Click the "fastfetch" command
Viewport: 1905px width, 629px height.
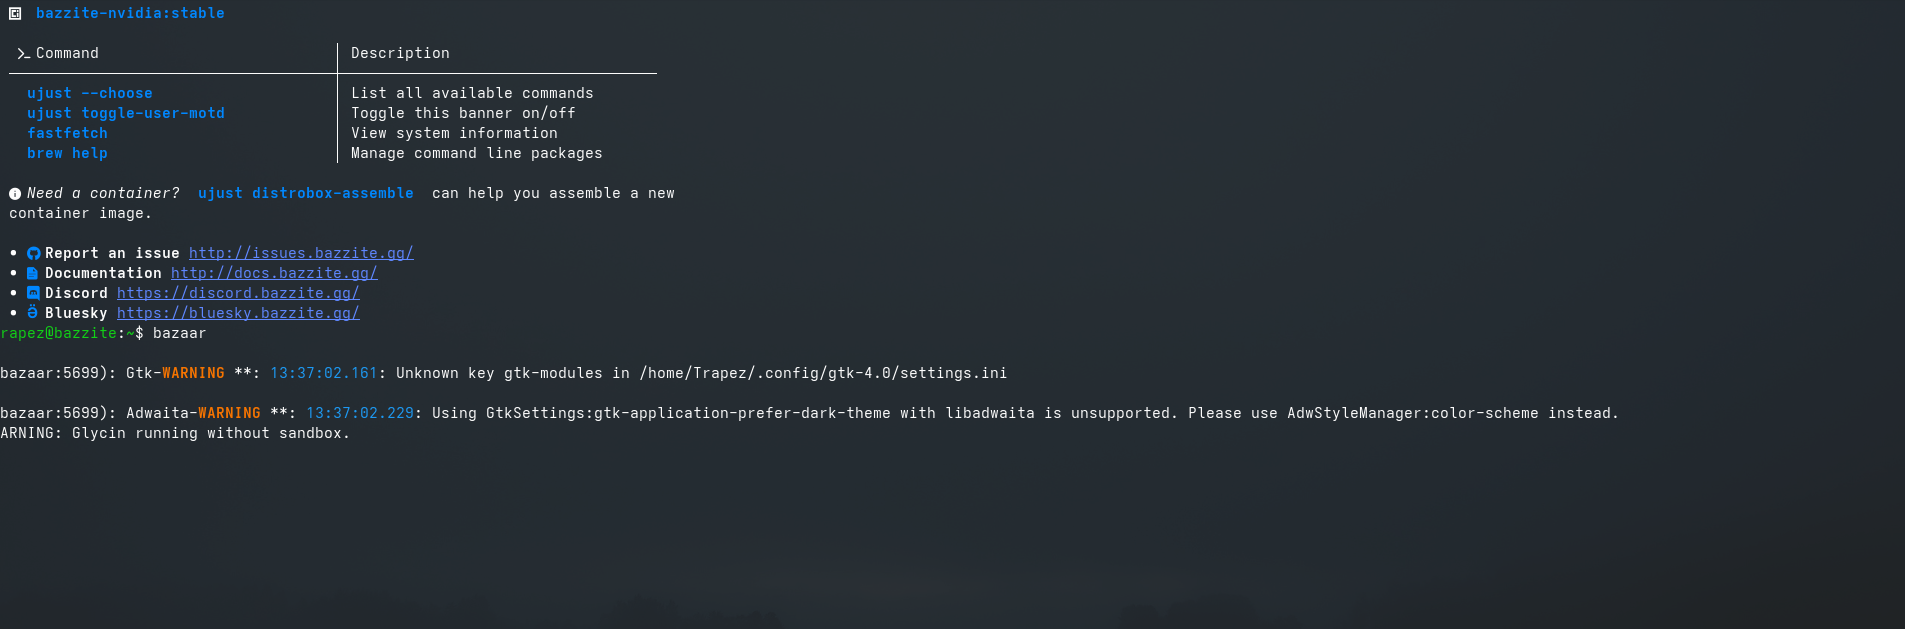click(x=67, y=133)
